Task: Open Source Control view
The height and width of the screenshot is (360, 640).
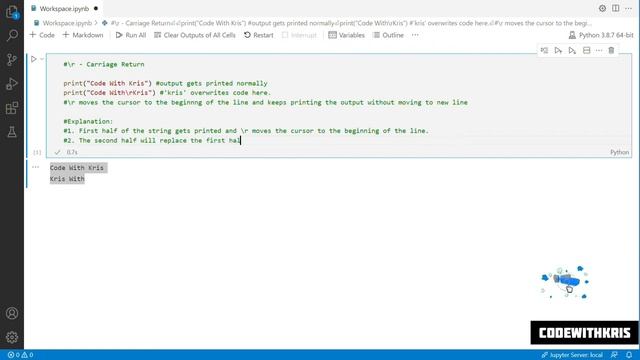Action: tap(12, 60)
